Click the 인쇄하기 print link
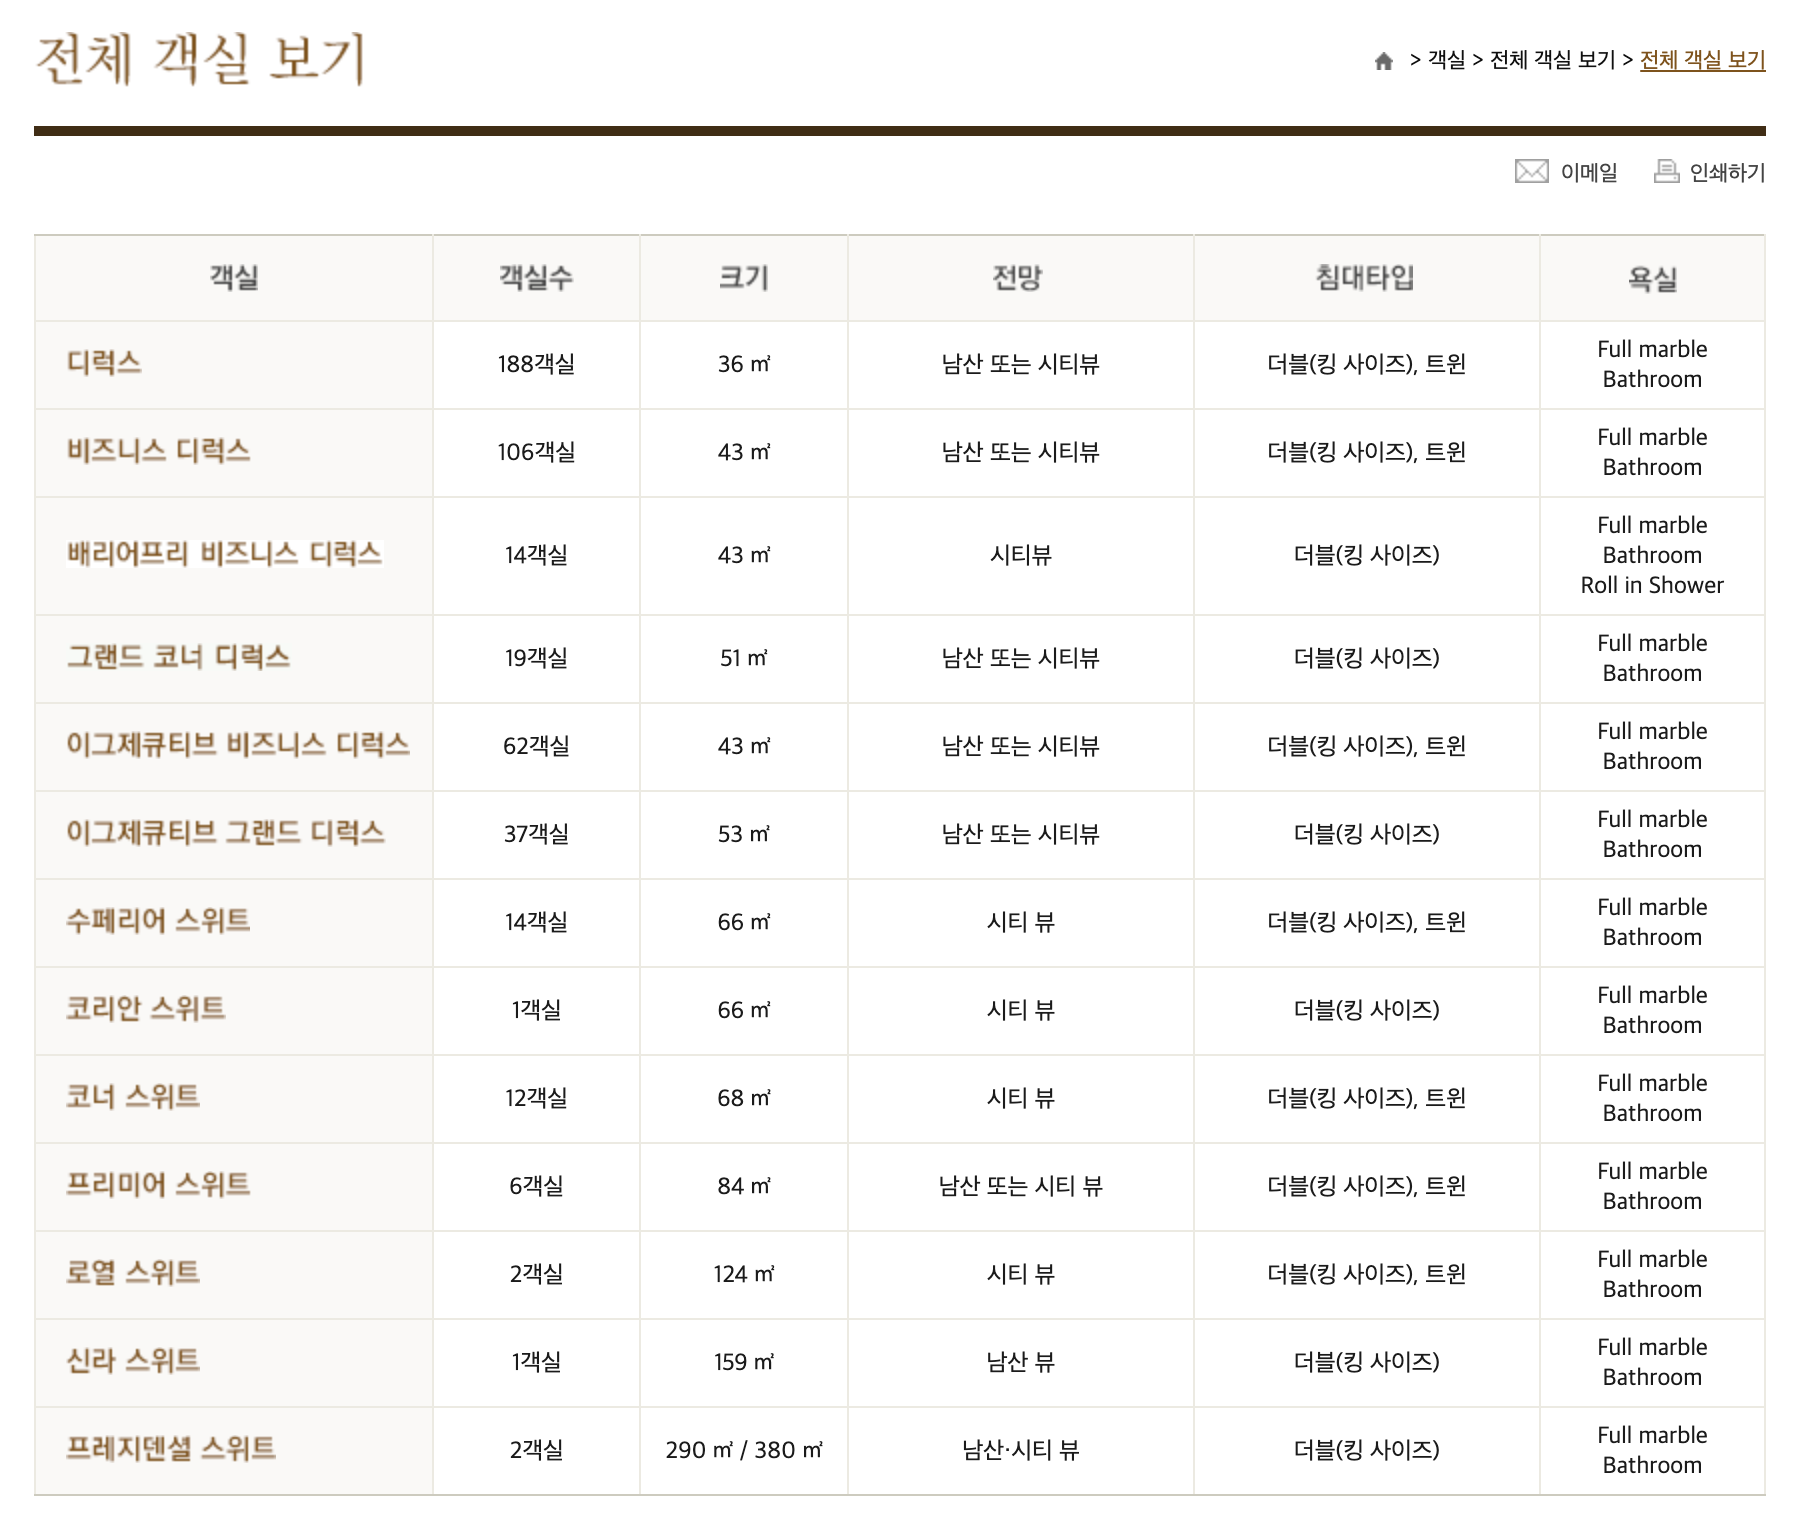 click(x=1727, y=172)
